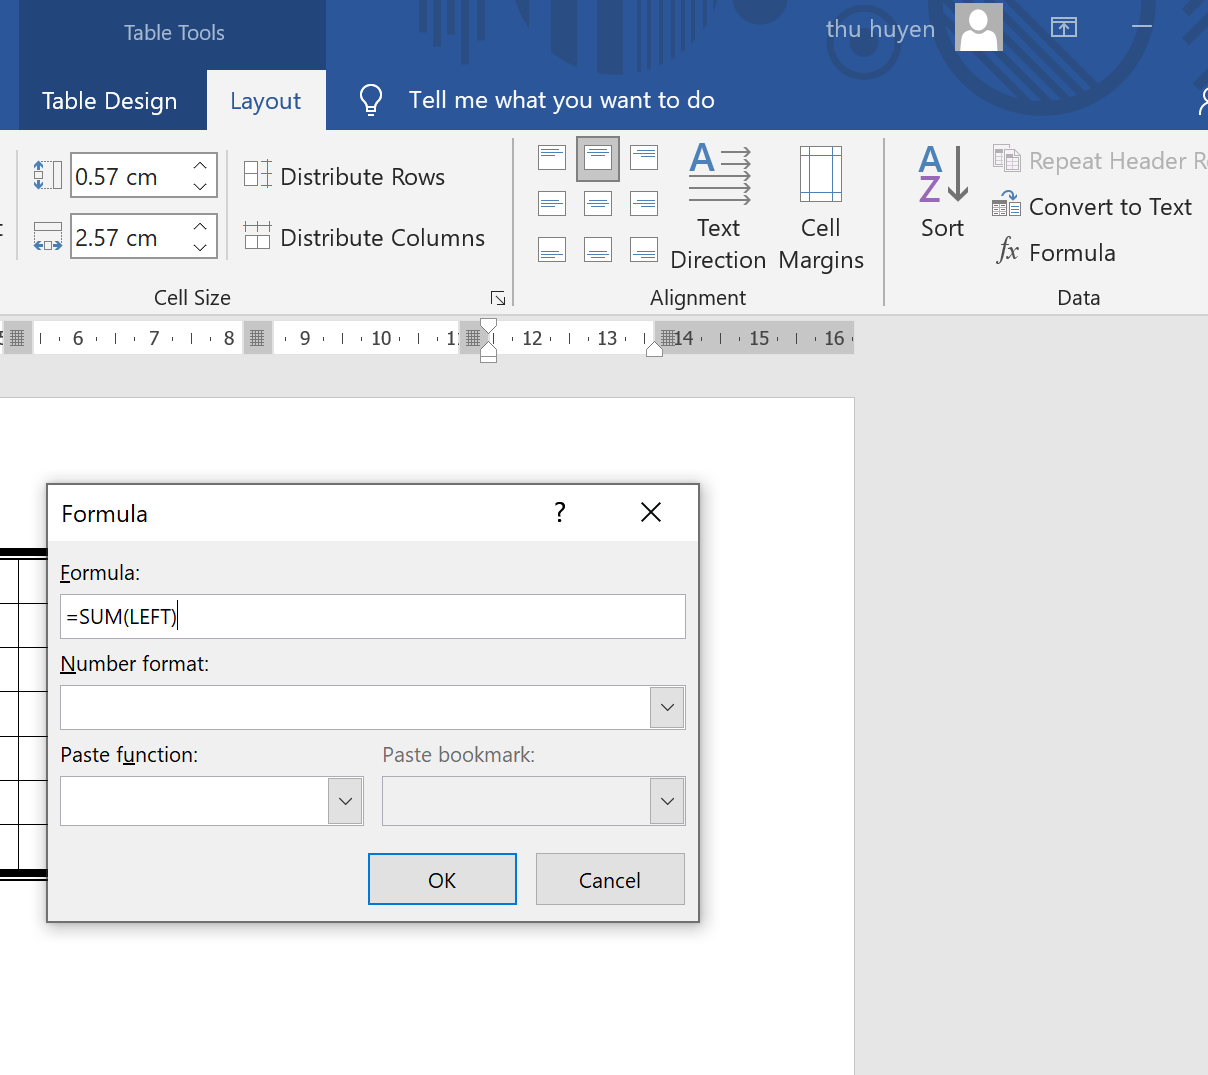
Task: Open the Cell Size dialog launcher
Action: click(498, 298)
